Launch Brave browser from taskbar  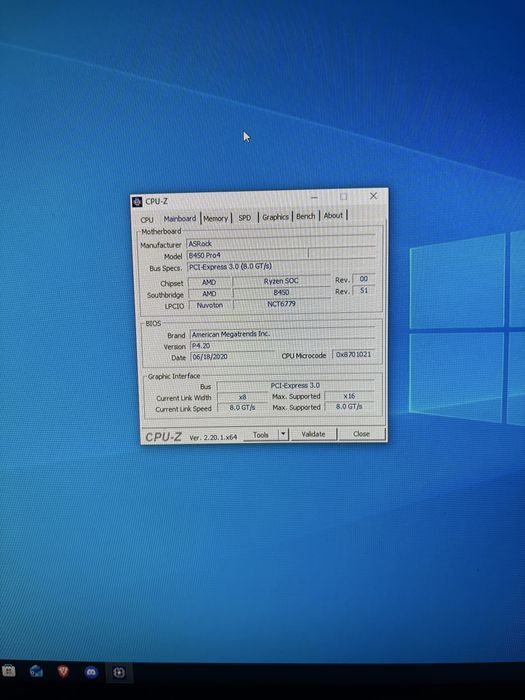point(63,671)
